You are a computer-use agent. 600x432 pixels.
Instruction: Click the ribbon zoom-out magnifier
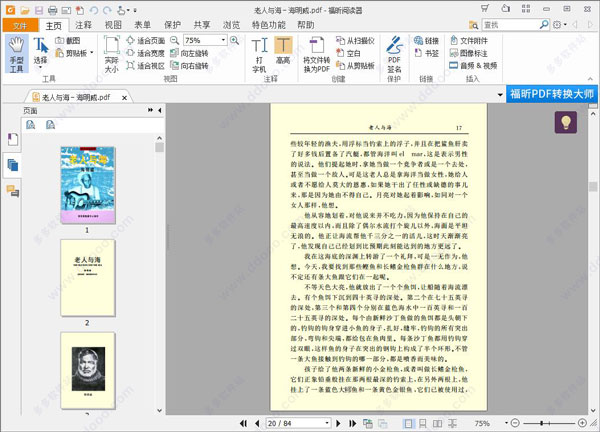[x=174, y=40]
